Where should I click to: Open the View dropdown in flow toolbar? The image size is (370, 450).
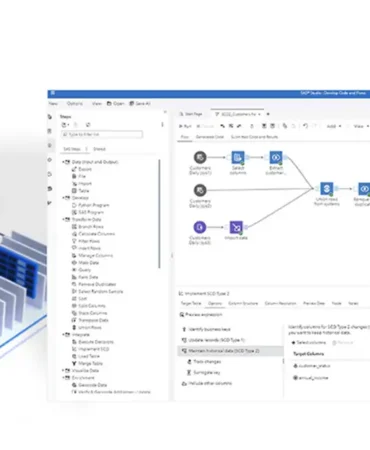tap(361, 126)
